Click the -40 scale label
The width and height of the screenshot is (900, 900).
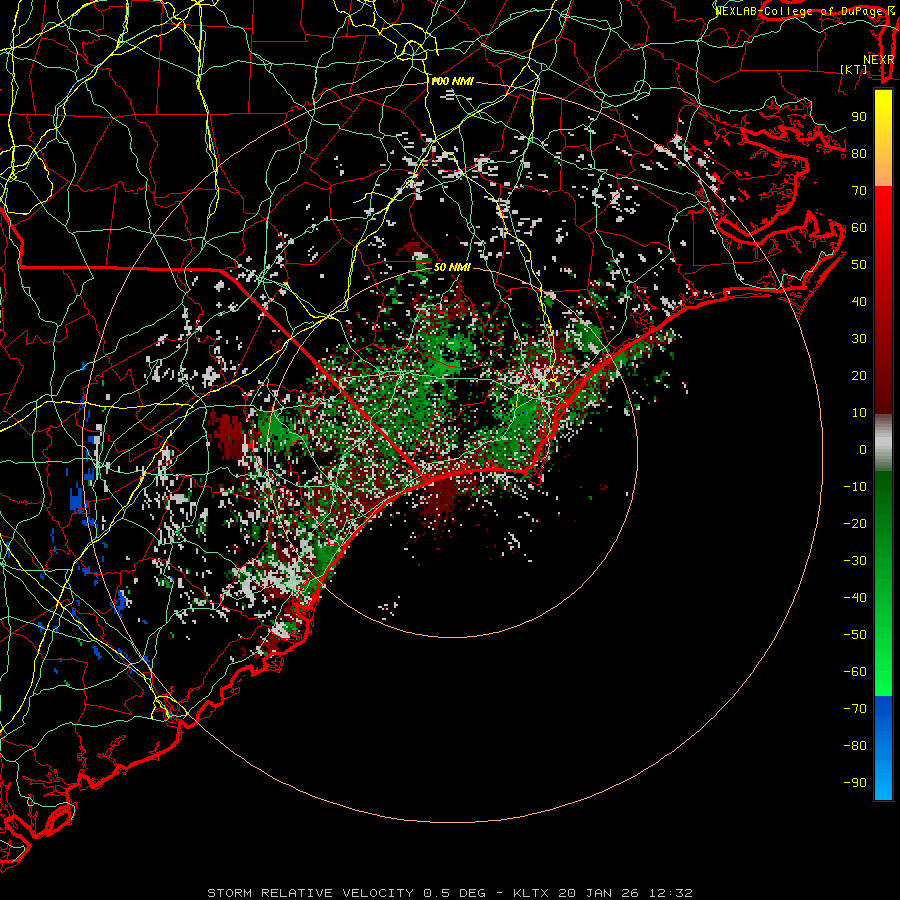point(855,598)
